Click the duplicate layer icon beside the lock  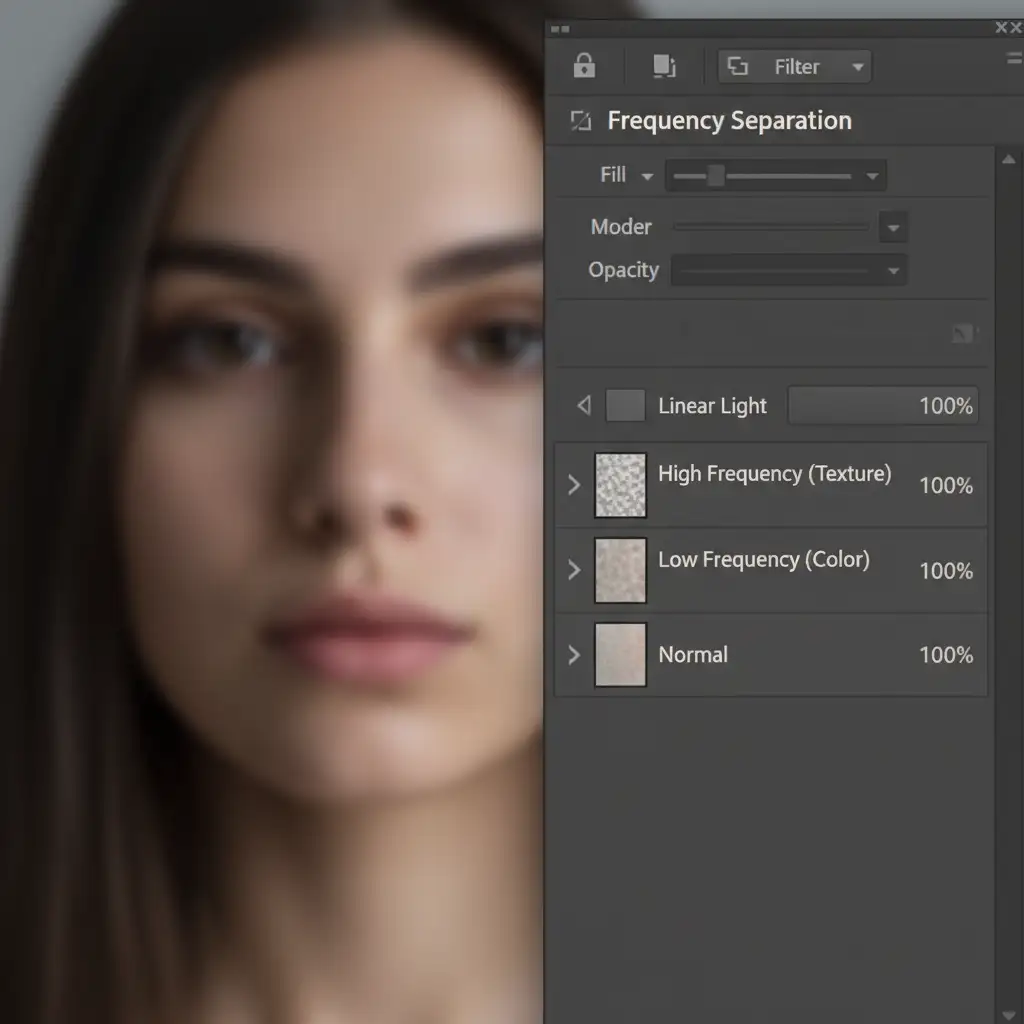point(663,66)
